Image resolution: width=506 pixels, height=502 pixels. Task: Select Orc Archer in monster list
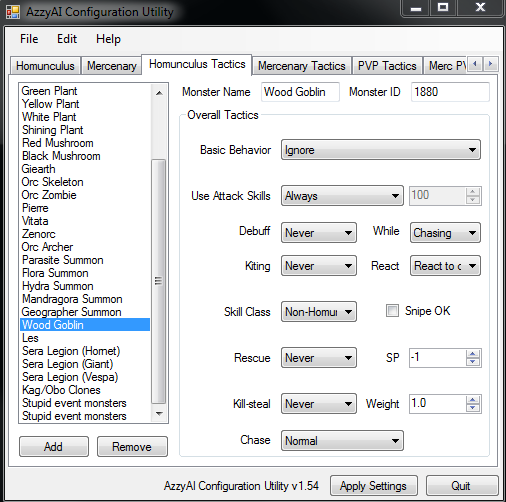[x=85, y=247]
